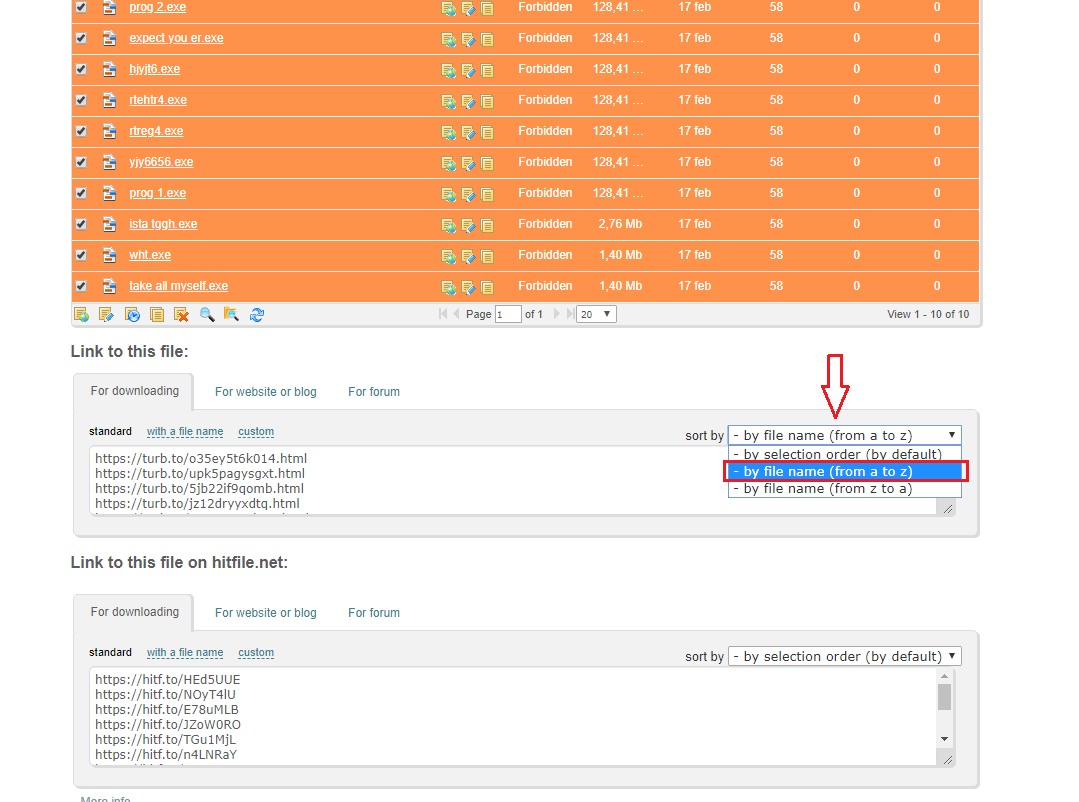Click the globe icon in the prog 2.exe row
Image resolution: width=1079 pixels, height=802 pixels.
449,8
